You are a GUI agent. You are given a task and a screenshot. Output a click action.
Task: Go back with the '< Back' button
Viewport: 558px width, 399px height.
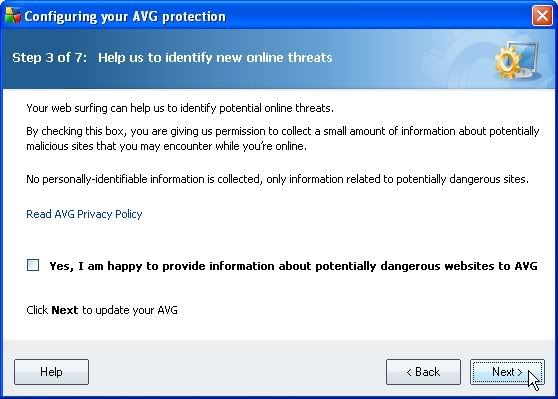pyautogui.click(x=423, y=372)
